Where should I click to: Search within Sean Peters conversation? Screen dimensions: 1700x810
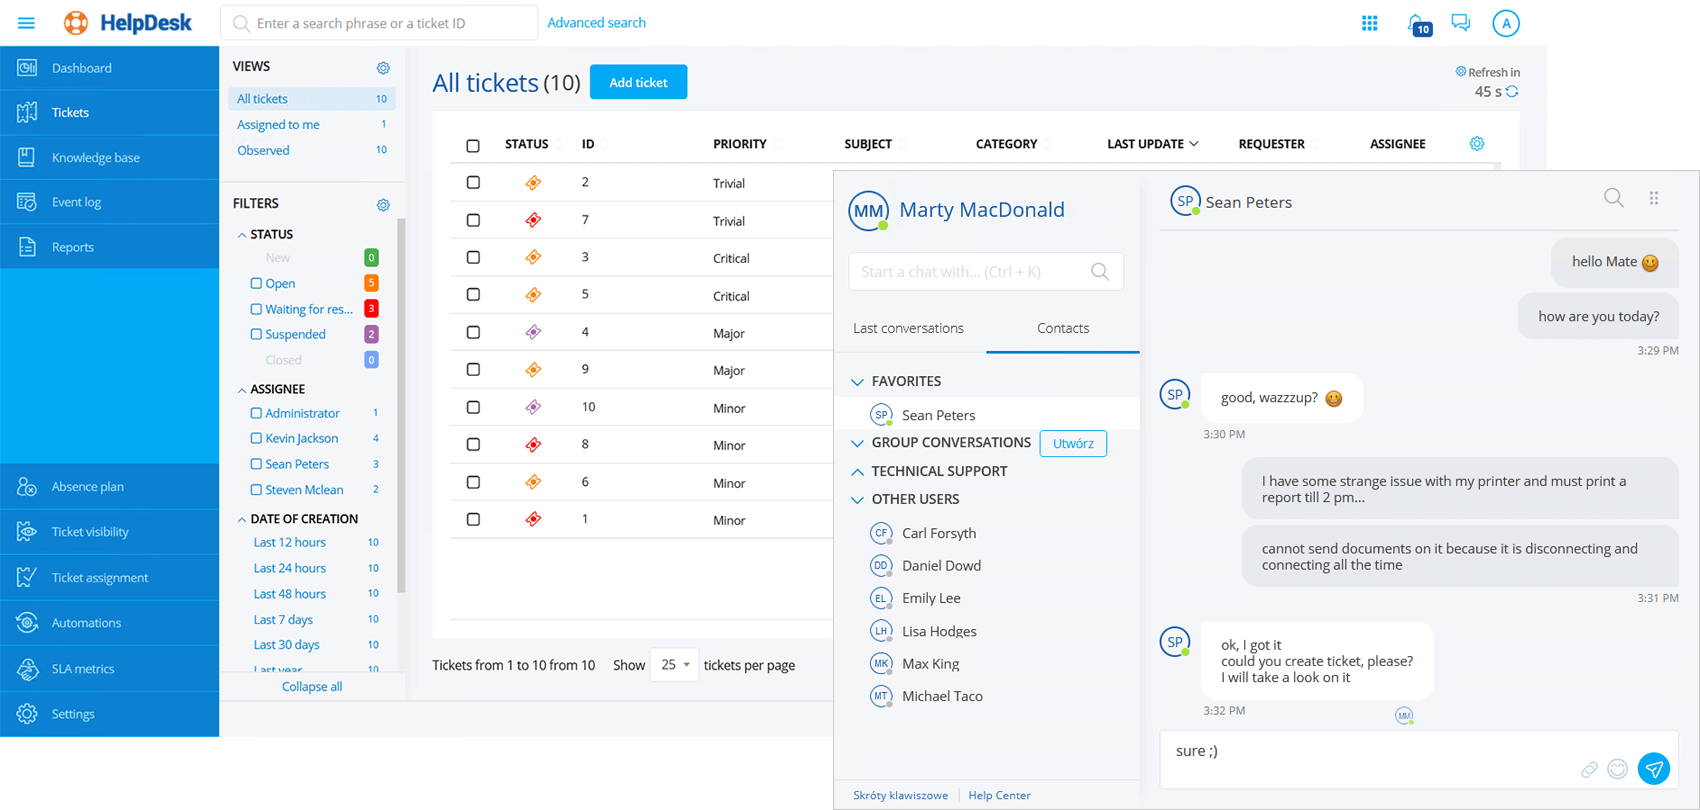(1614, 198)
